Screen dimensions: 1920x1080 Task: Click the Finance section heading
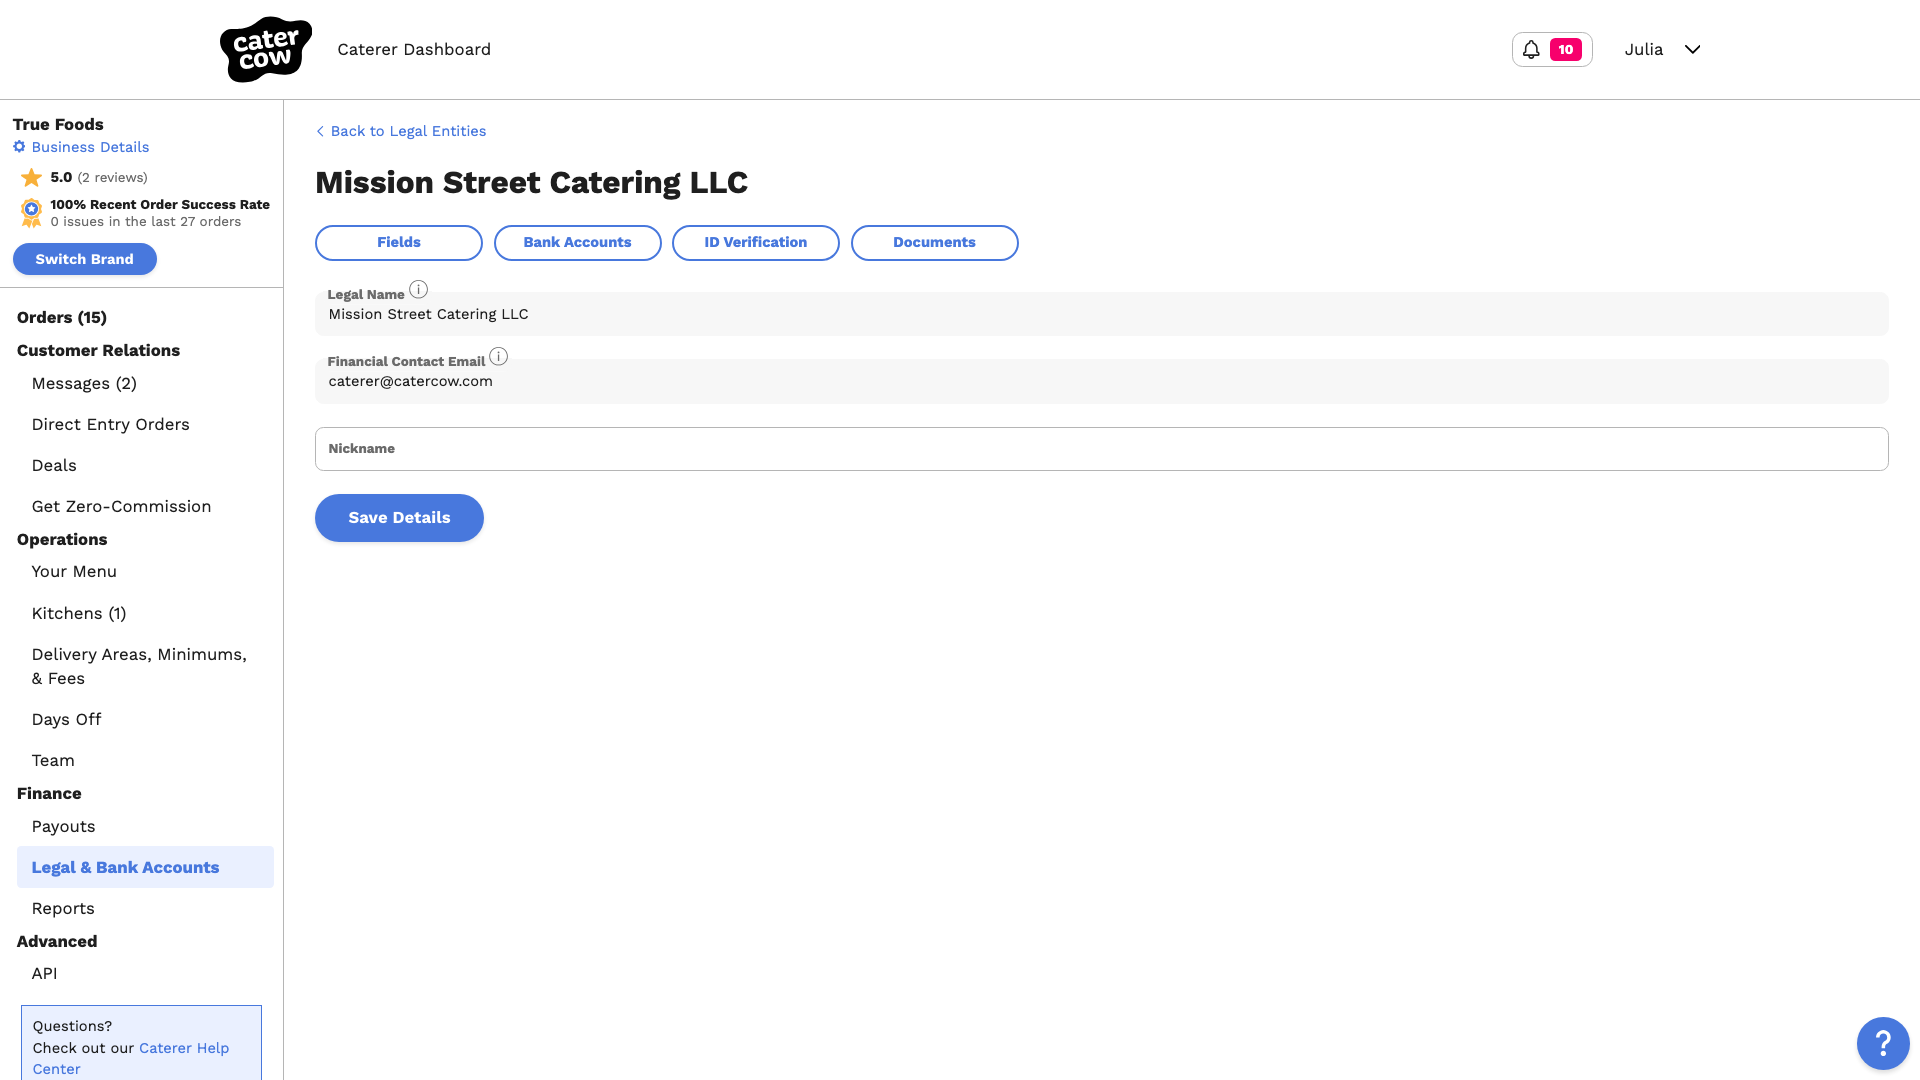[x=49, y=794]
